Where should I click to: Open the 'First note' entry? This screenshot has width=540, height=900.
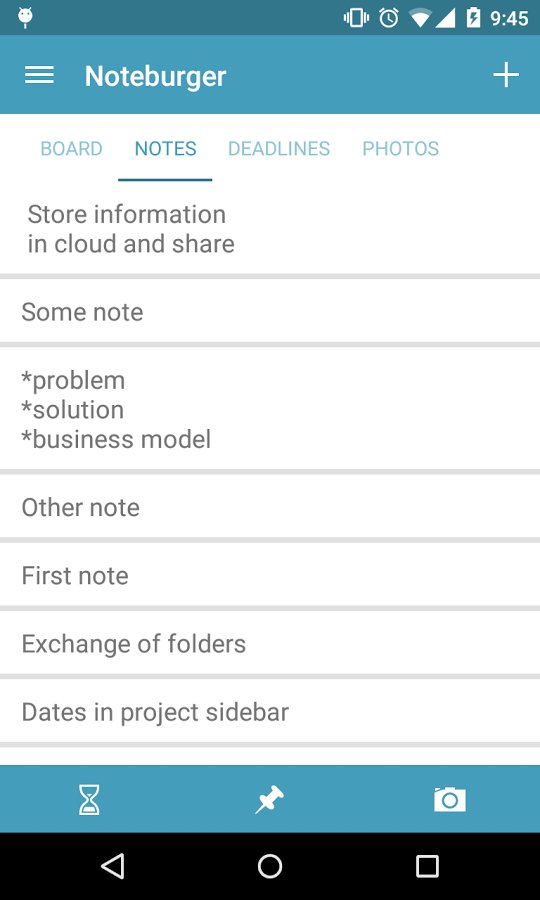point(270,576)
